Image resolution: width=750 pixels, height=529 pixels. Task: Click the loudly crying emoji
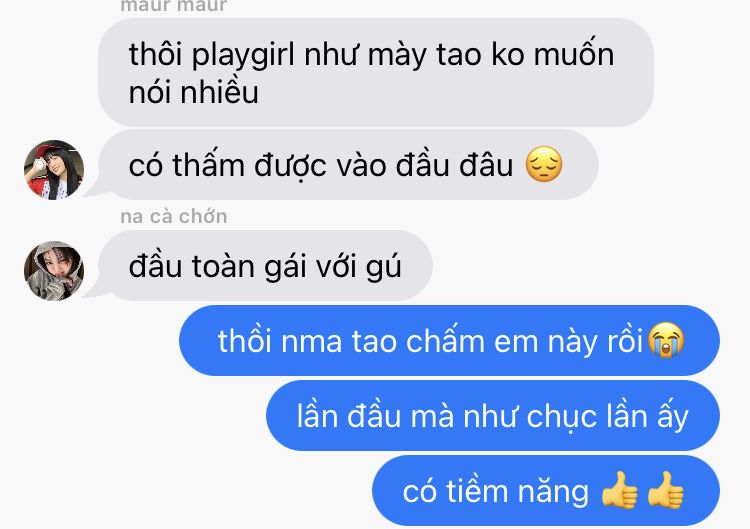click(x=665, y=340)
